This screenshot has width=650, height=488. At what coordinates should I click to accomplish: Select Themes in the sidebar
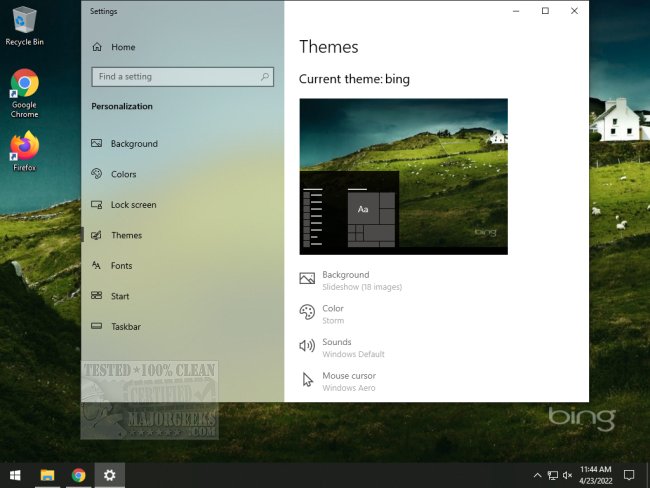coord(182,235)
